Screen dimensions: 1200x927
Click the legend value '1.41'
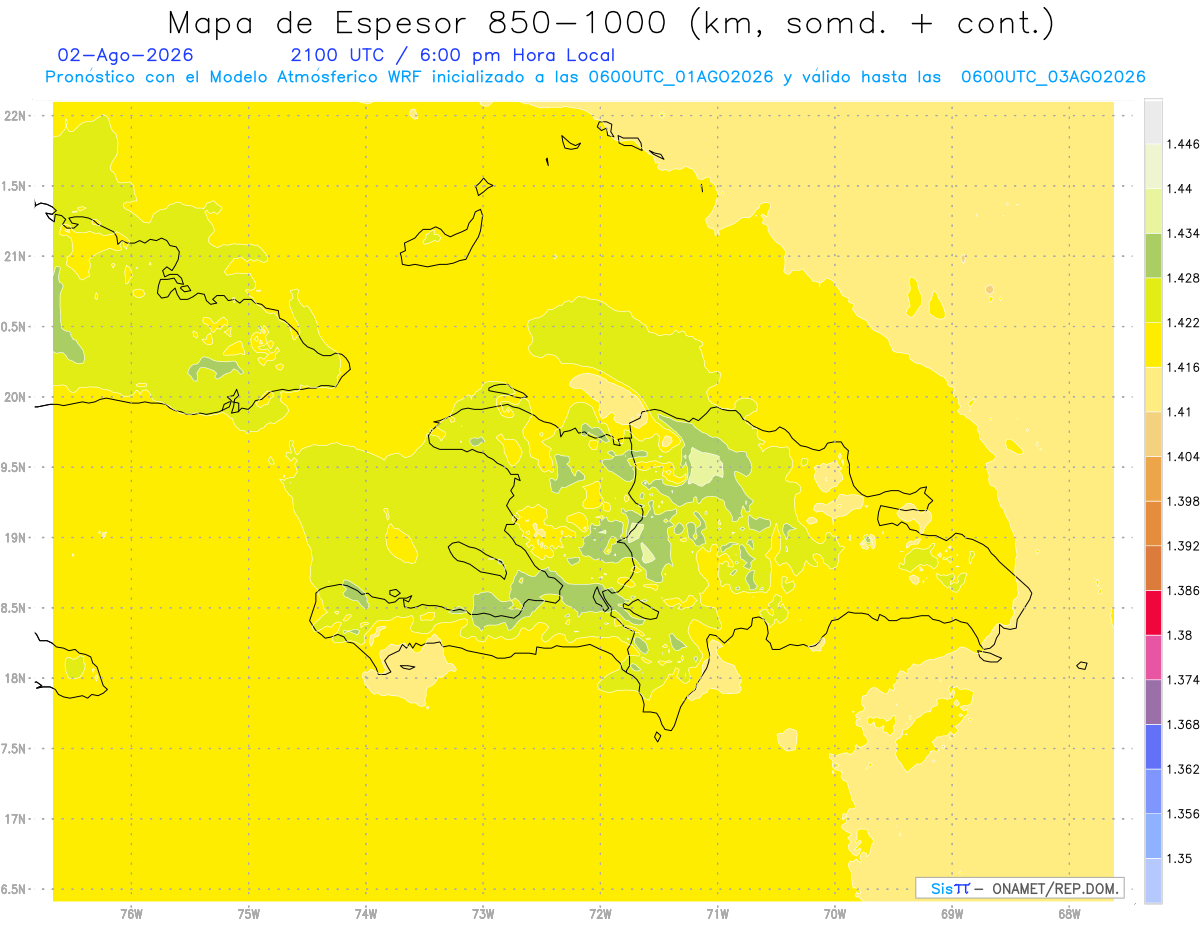1180,412
